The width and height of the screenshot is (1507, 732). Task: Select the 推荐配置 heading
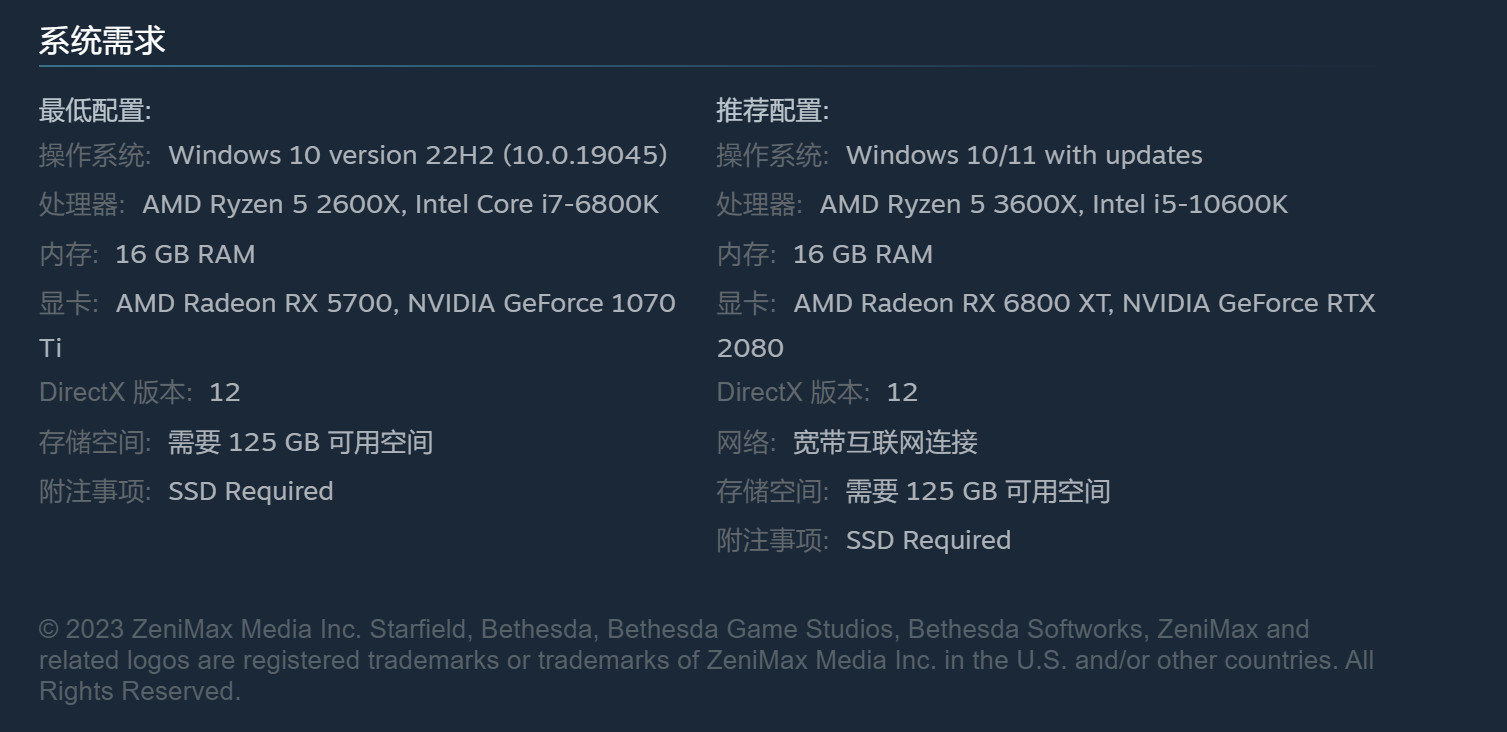pos(773,110)
